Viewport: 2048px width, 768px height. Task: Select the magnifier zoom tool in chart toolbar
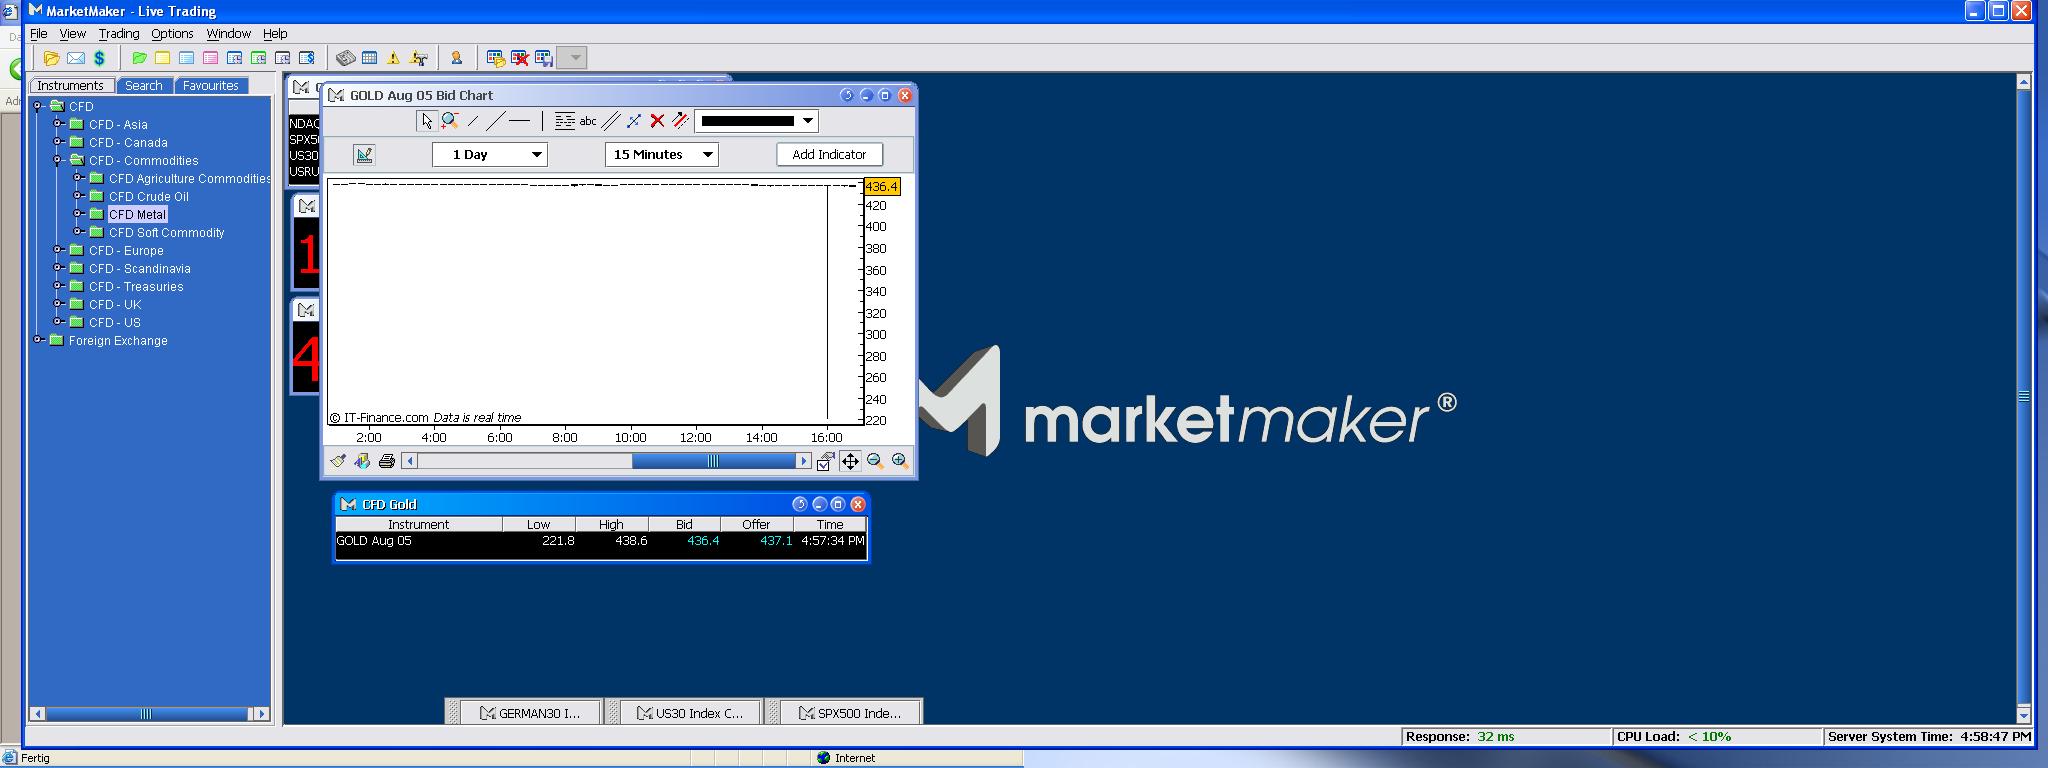[450, 121]
